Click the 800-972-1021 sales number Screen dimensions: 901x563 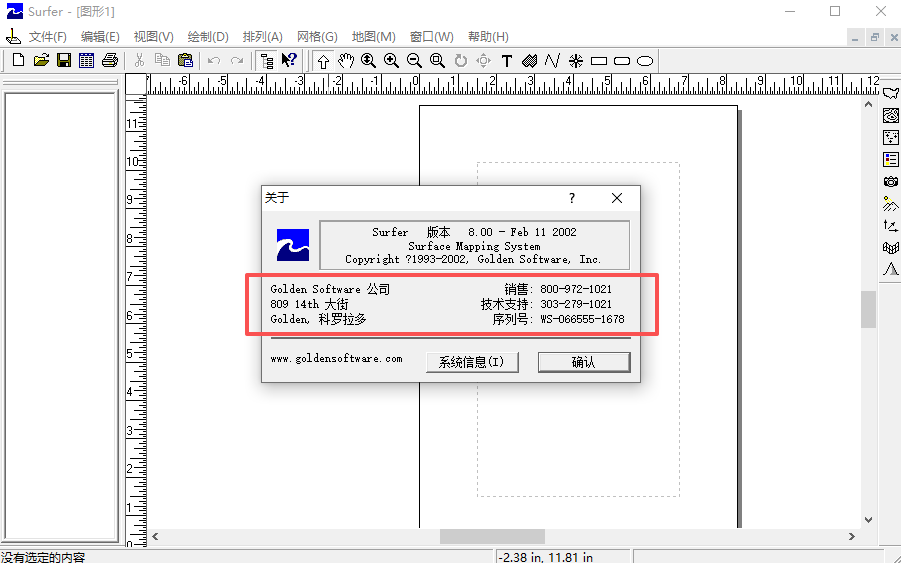coord(576,289)
